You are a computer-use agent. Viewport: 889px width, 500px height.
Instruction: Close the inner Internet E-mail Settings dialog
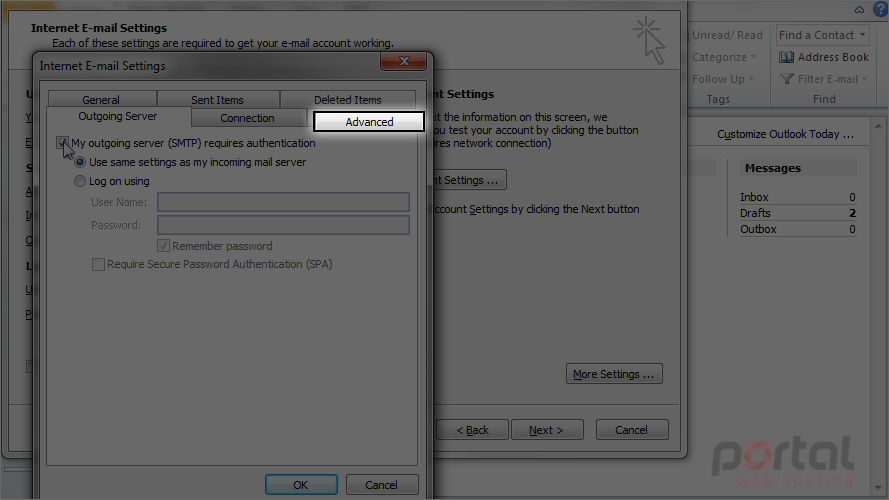pyautogui.click(x=404, y=61)
